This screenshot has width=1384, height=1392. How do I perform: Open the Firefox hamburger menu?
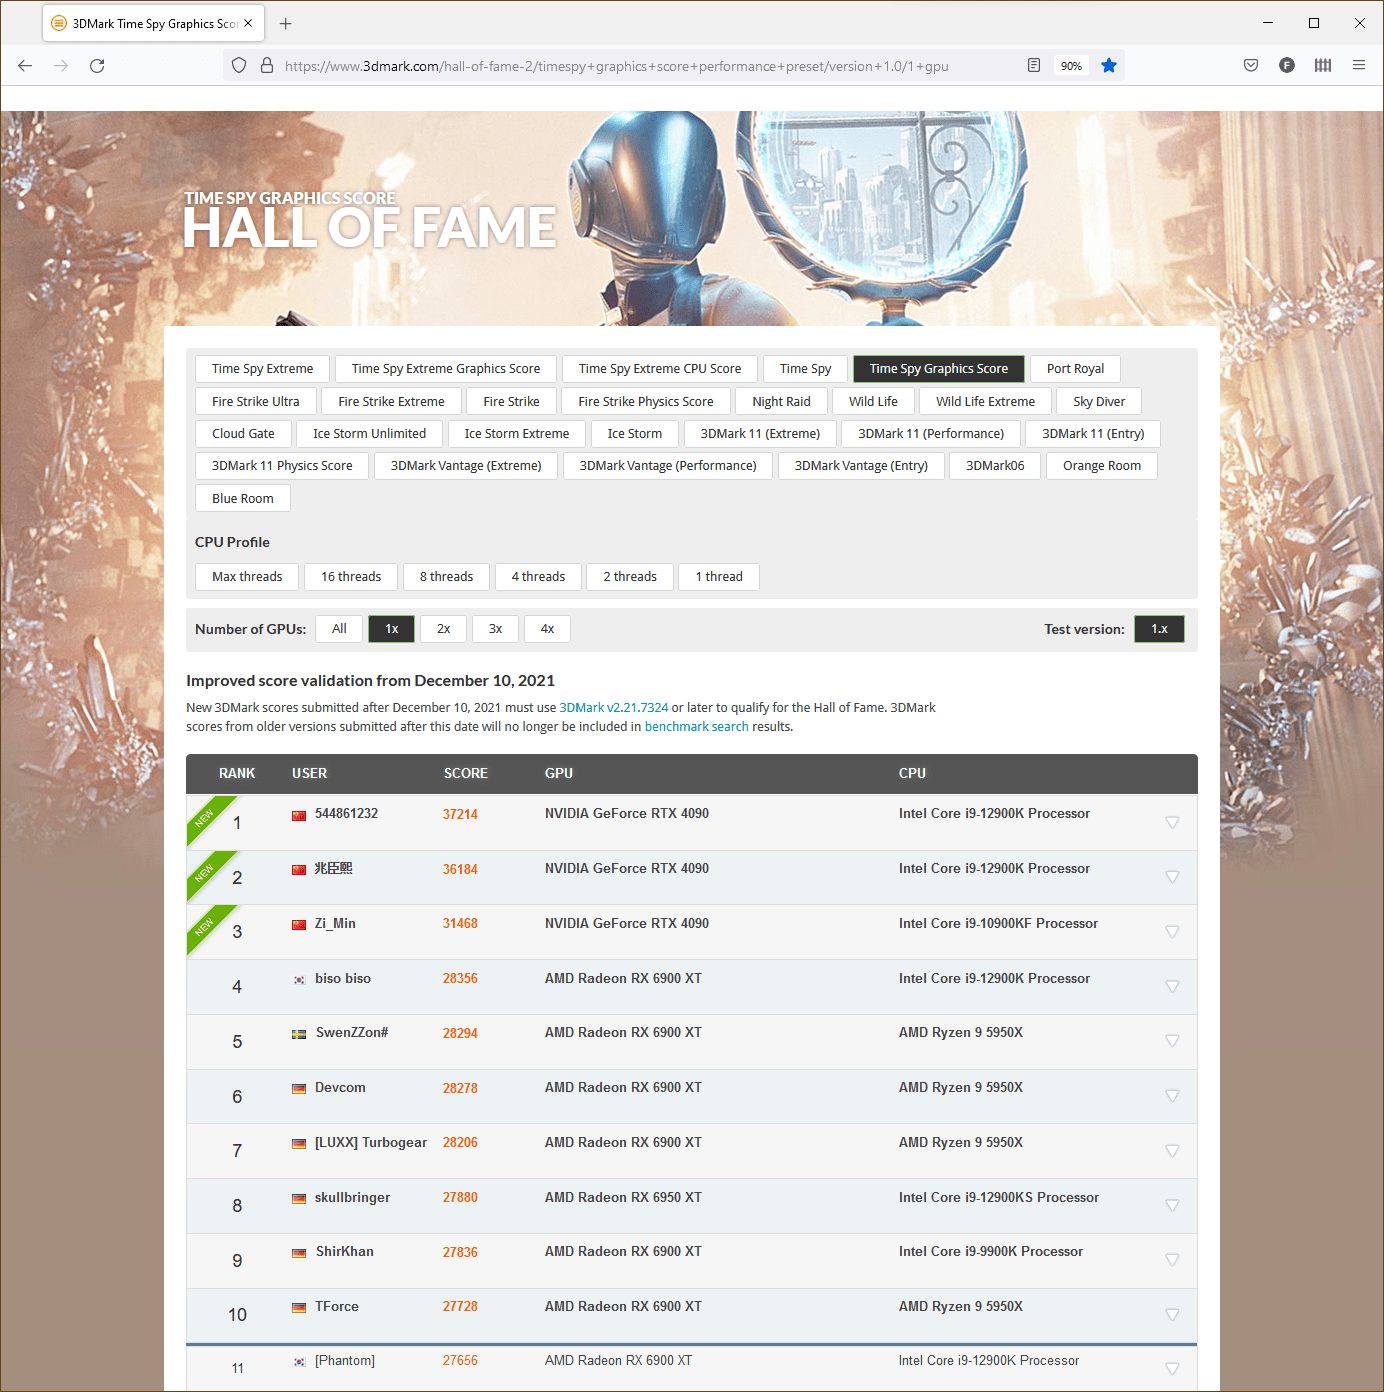(1359, 66)
